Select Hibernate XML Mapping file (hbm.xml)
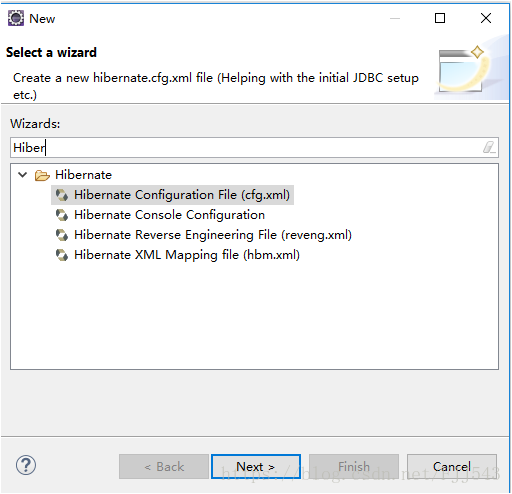512x494 pixels. point(187,255)
